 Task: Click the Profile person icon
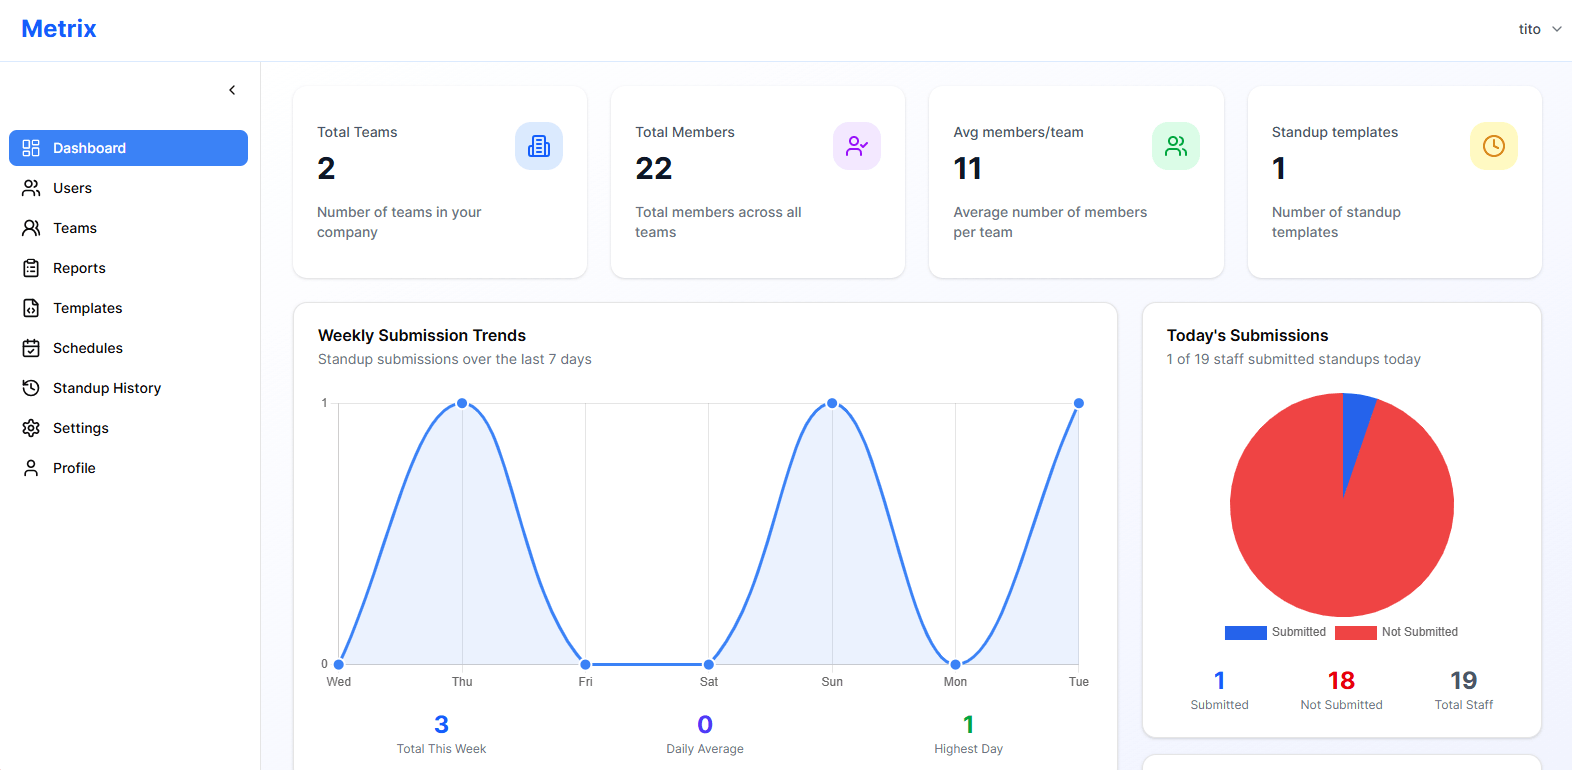[31, 468]
